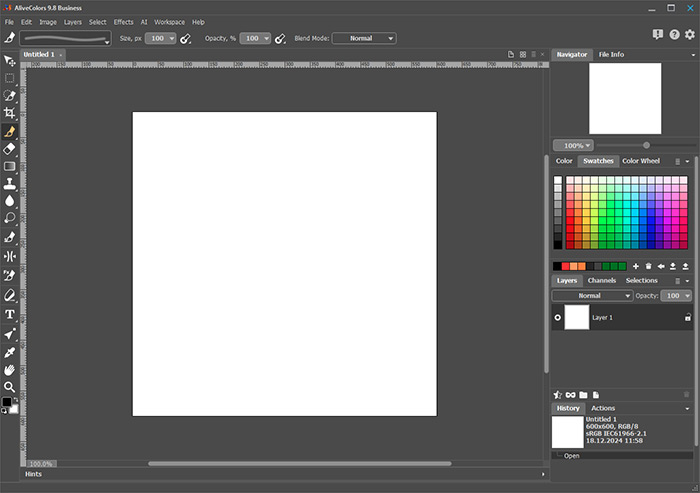The image size is (700, 493).
Task: Select the Open history state
Action: pyautogui.click(x=622, y=455)
